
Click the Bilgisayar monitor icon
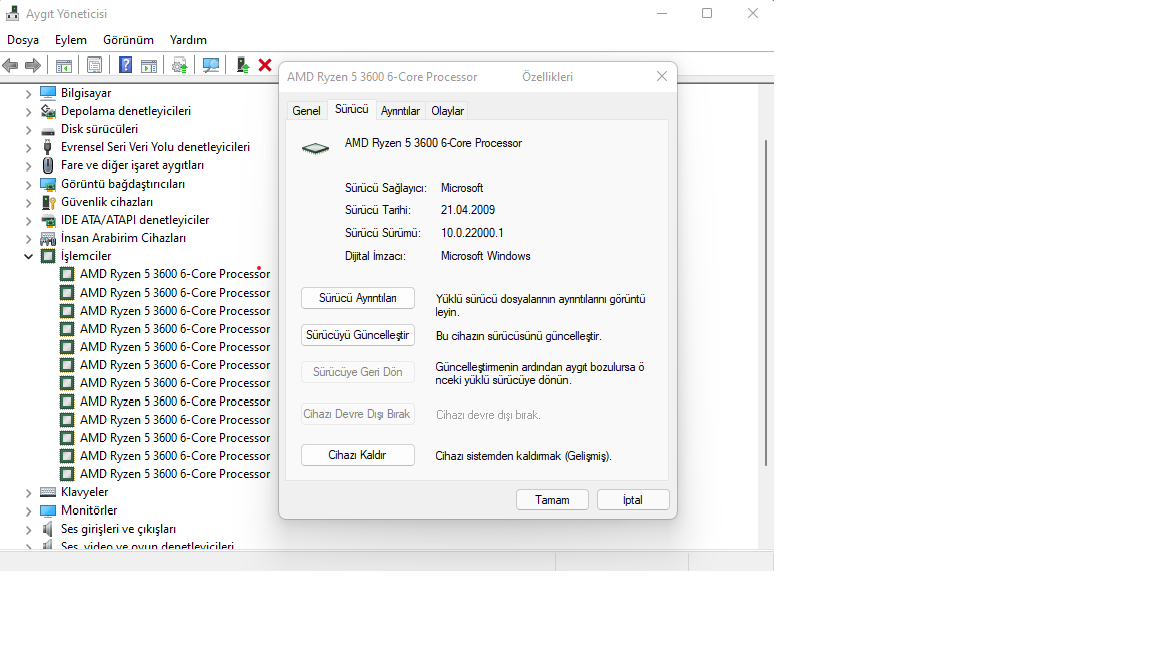tap(48, 93)
